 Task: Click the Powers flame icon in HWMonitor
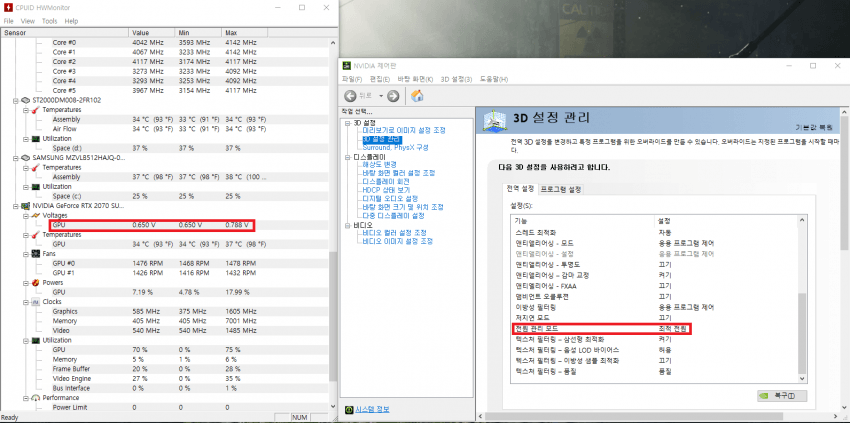35,283
